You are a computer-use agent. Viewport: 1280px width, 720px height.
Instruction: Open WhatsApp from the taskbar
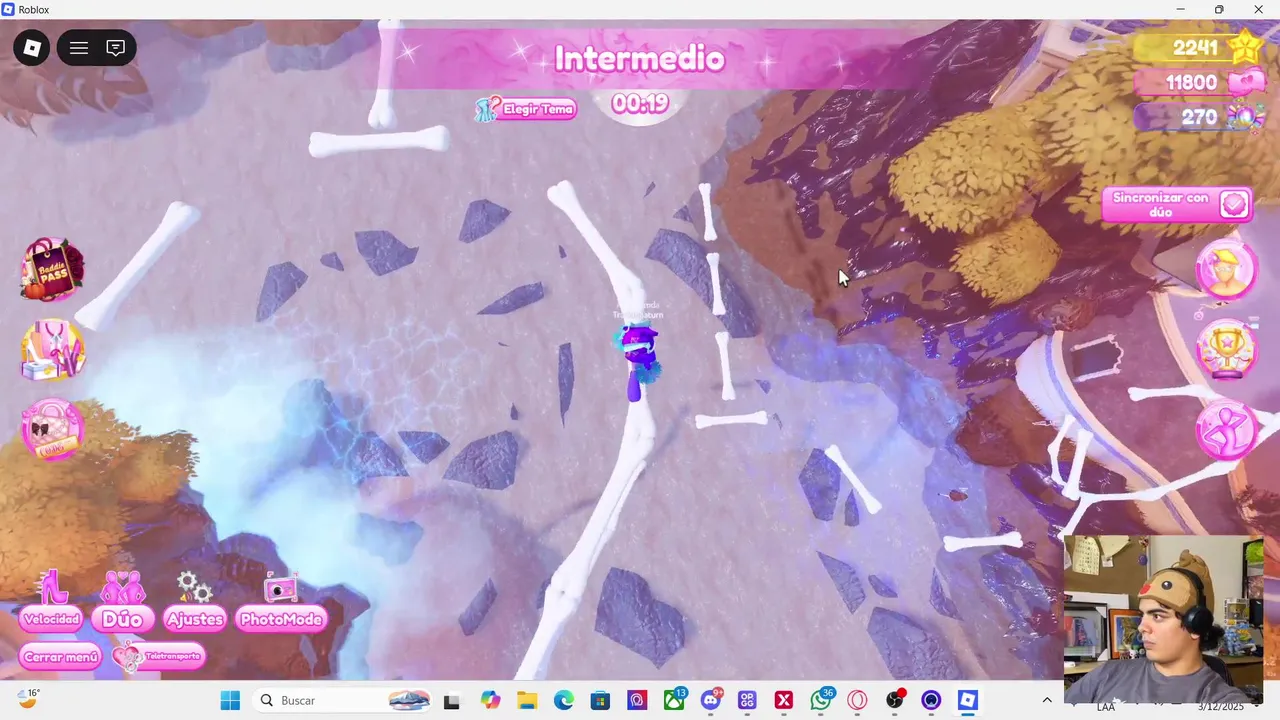coord(821,700)
